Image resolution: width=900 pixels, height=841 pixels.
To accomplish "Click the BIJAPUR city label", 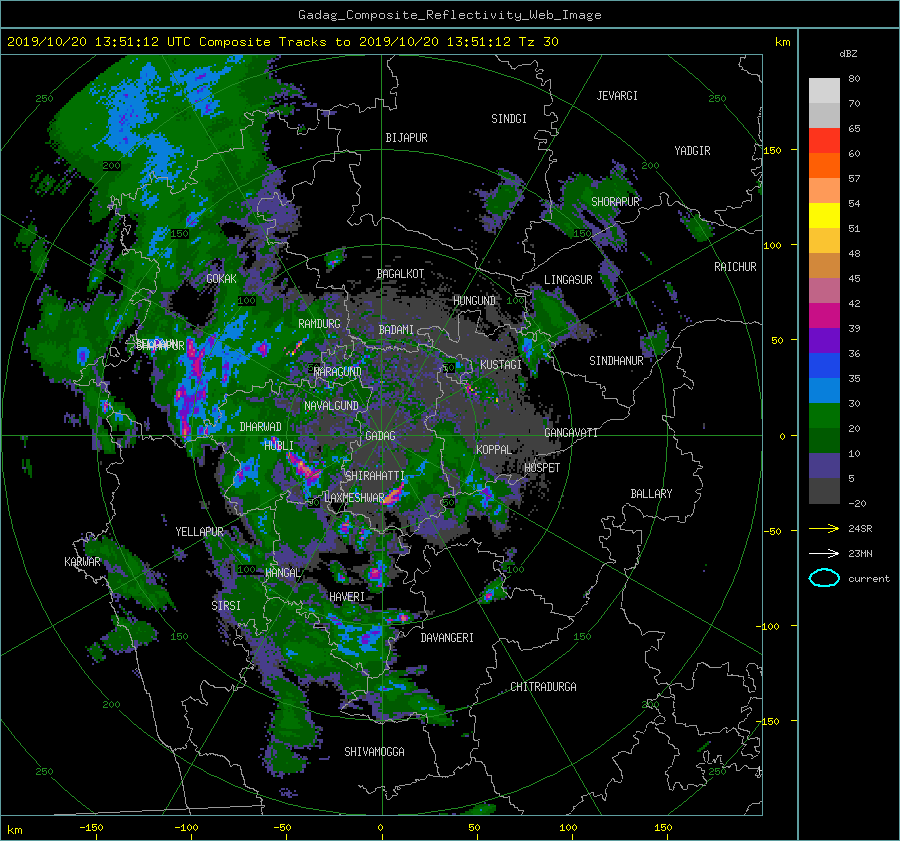I will coord(406,138).
